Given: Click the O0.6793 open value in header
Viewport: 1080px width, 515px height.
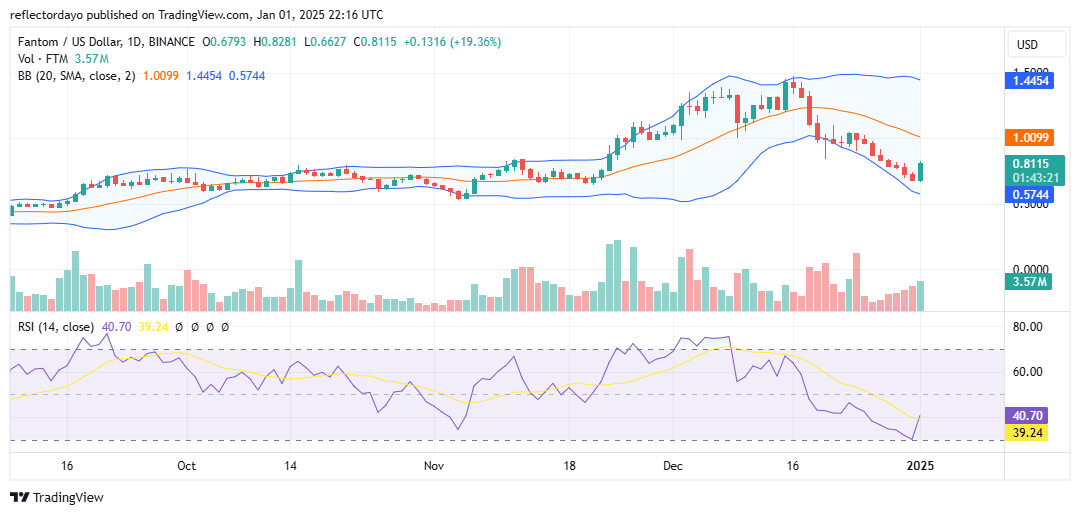Looking at the screenshot, I should 225,42.
